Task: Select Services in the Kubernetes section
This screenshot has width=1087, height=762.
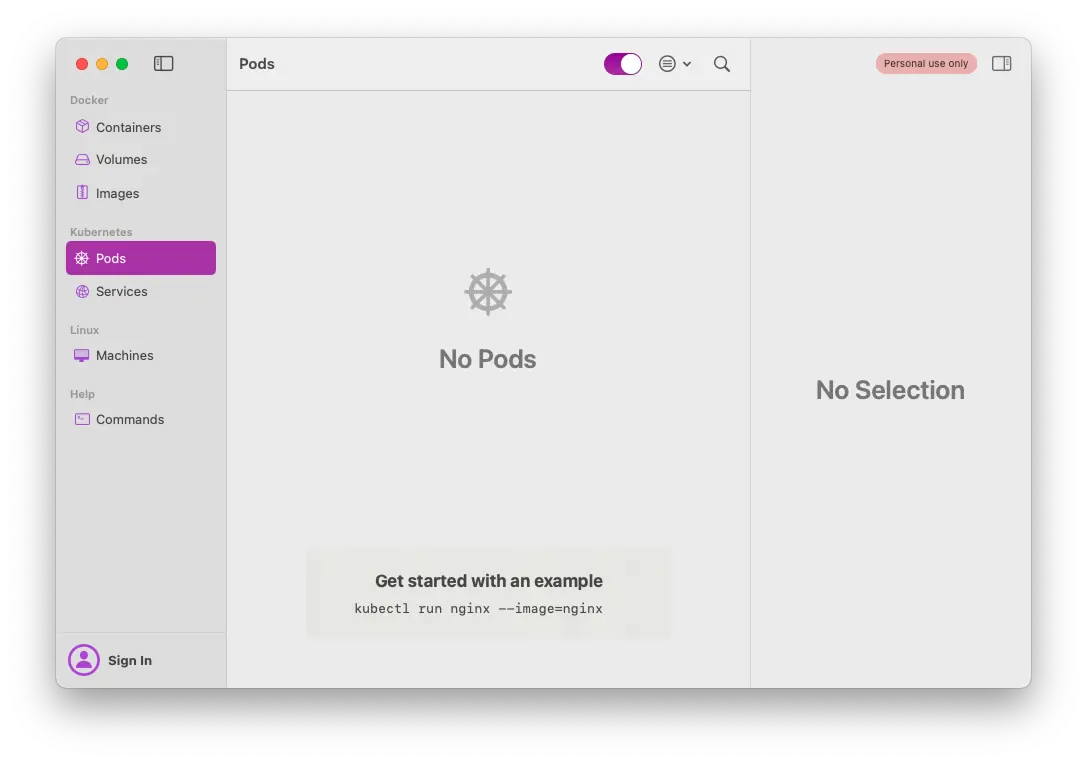Action: point(123,291)
